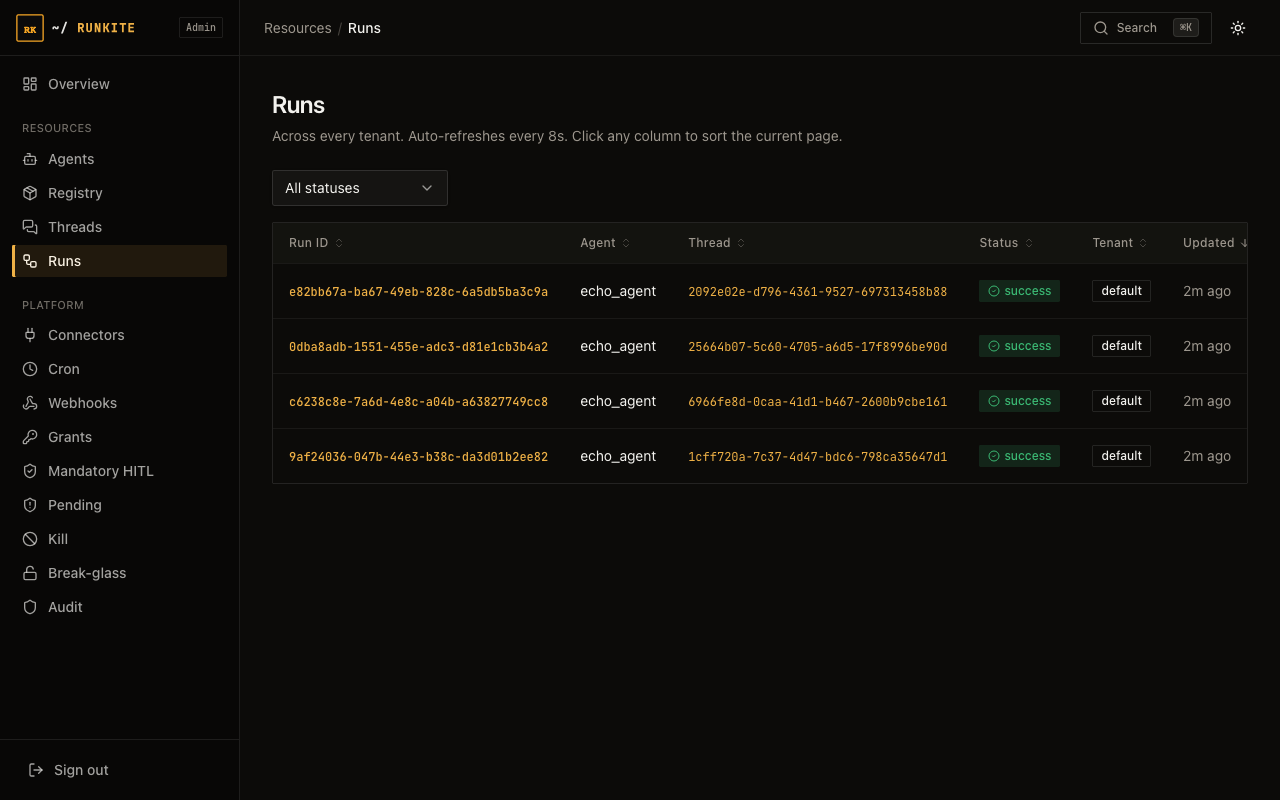Viewport: 1280px width, 800px height.
Task: Click the Agents robot icon
Action: (x=30, y=159)
